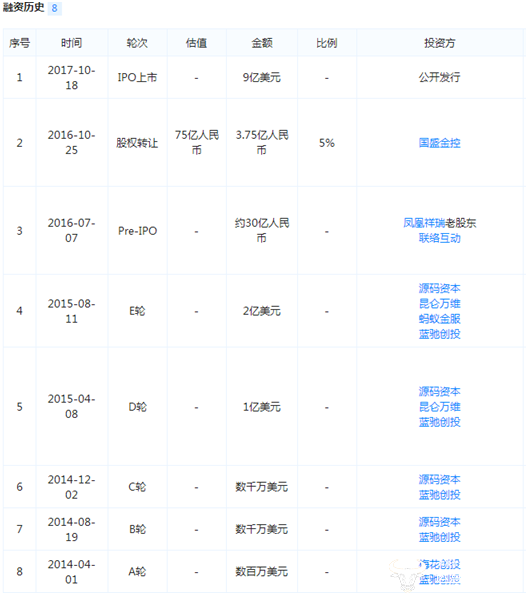Screen dimensions: 528x595
Task: Click 蓝驰创投 in the D轮 row
Action: 439,422
